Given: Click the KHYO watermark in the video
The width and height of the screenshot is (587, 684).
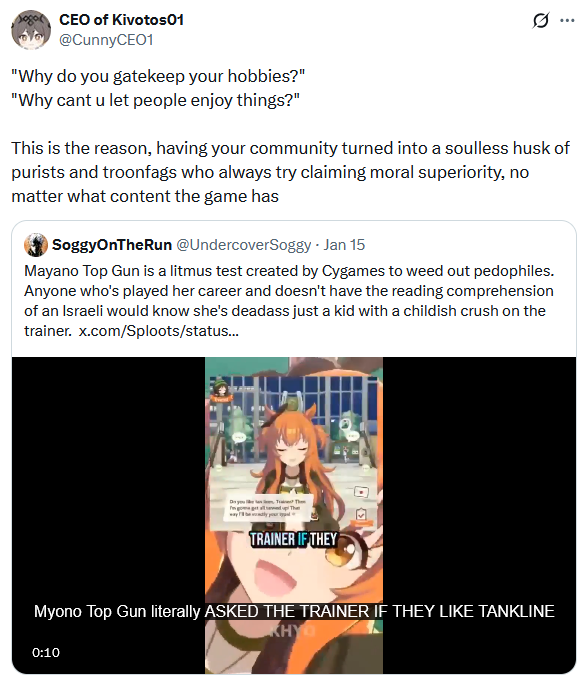Looking at the screenshot, I should pos(293,631).
